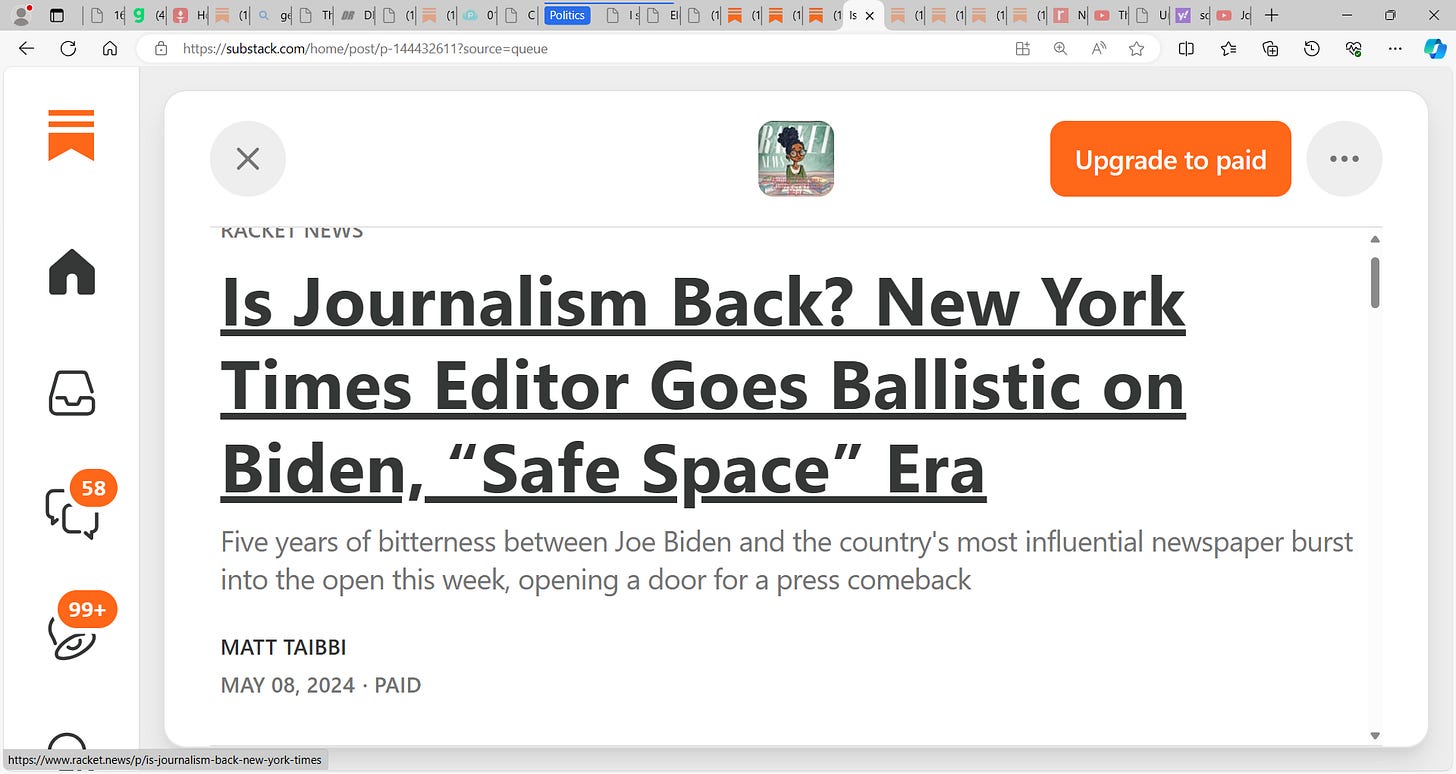Click the browser Back arrow
This screenshot has width=1456, height=774.
tap(26, 48)
